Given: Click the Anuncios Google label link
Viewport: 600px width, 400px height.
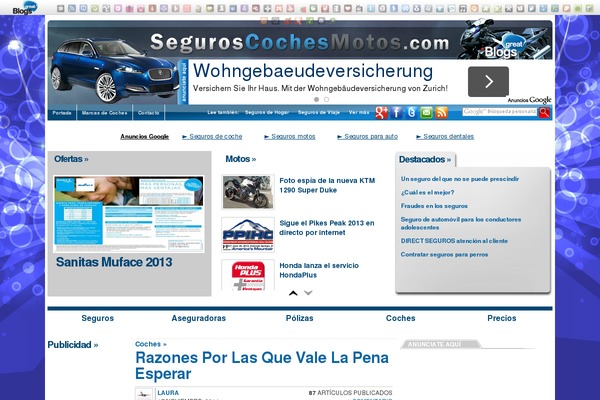Looking at the screenshot, I should 145,137.
